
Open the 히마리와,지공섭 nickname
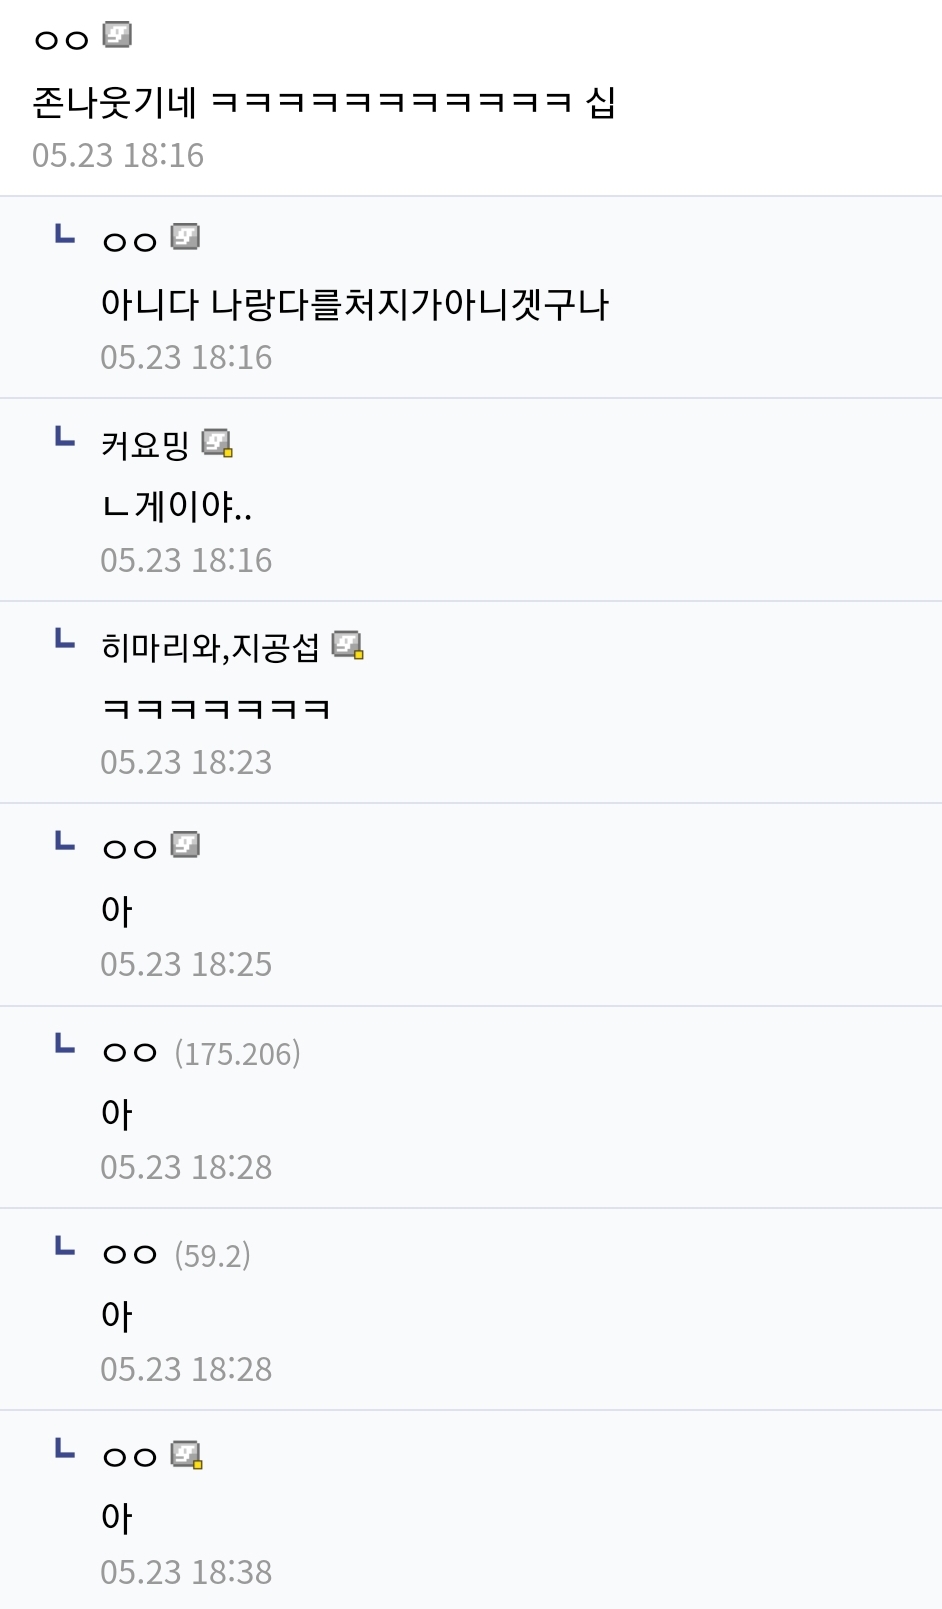pyautogui.click(x=210, y=647)
